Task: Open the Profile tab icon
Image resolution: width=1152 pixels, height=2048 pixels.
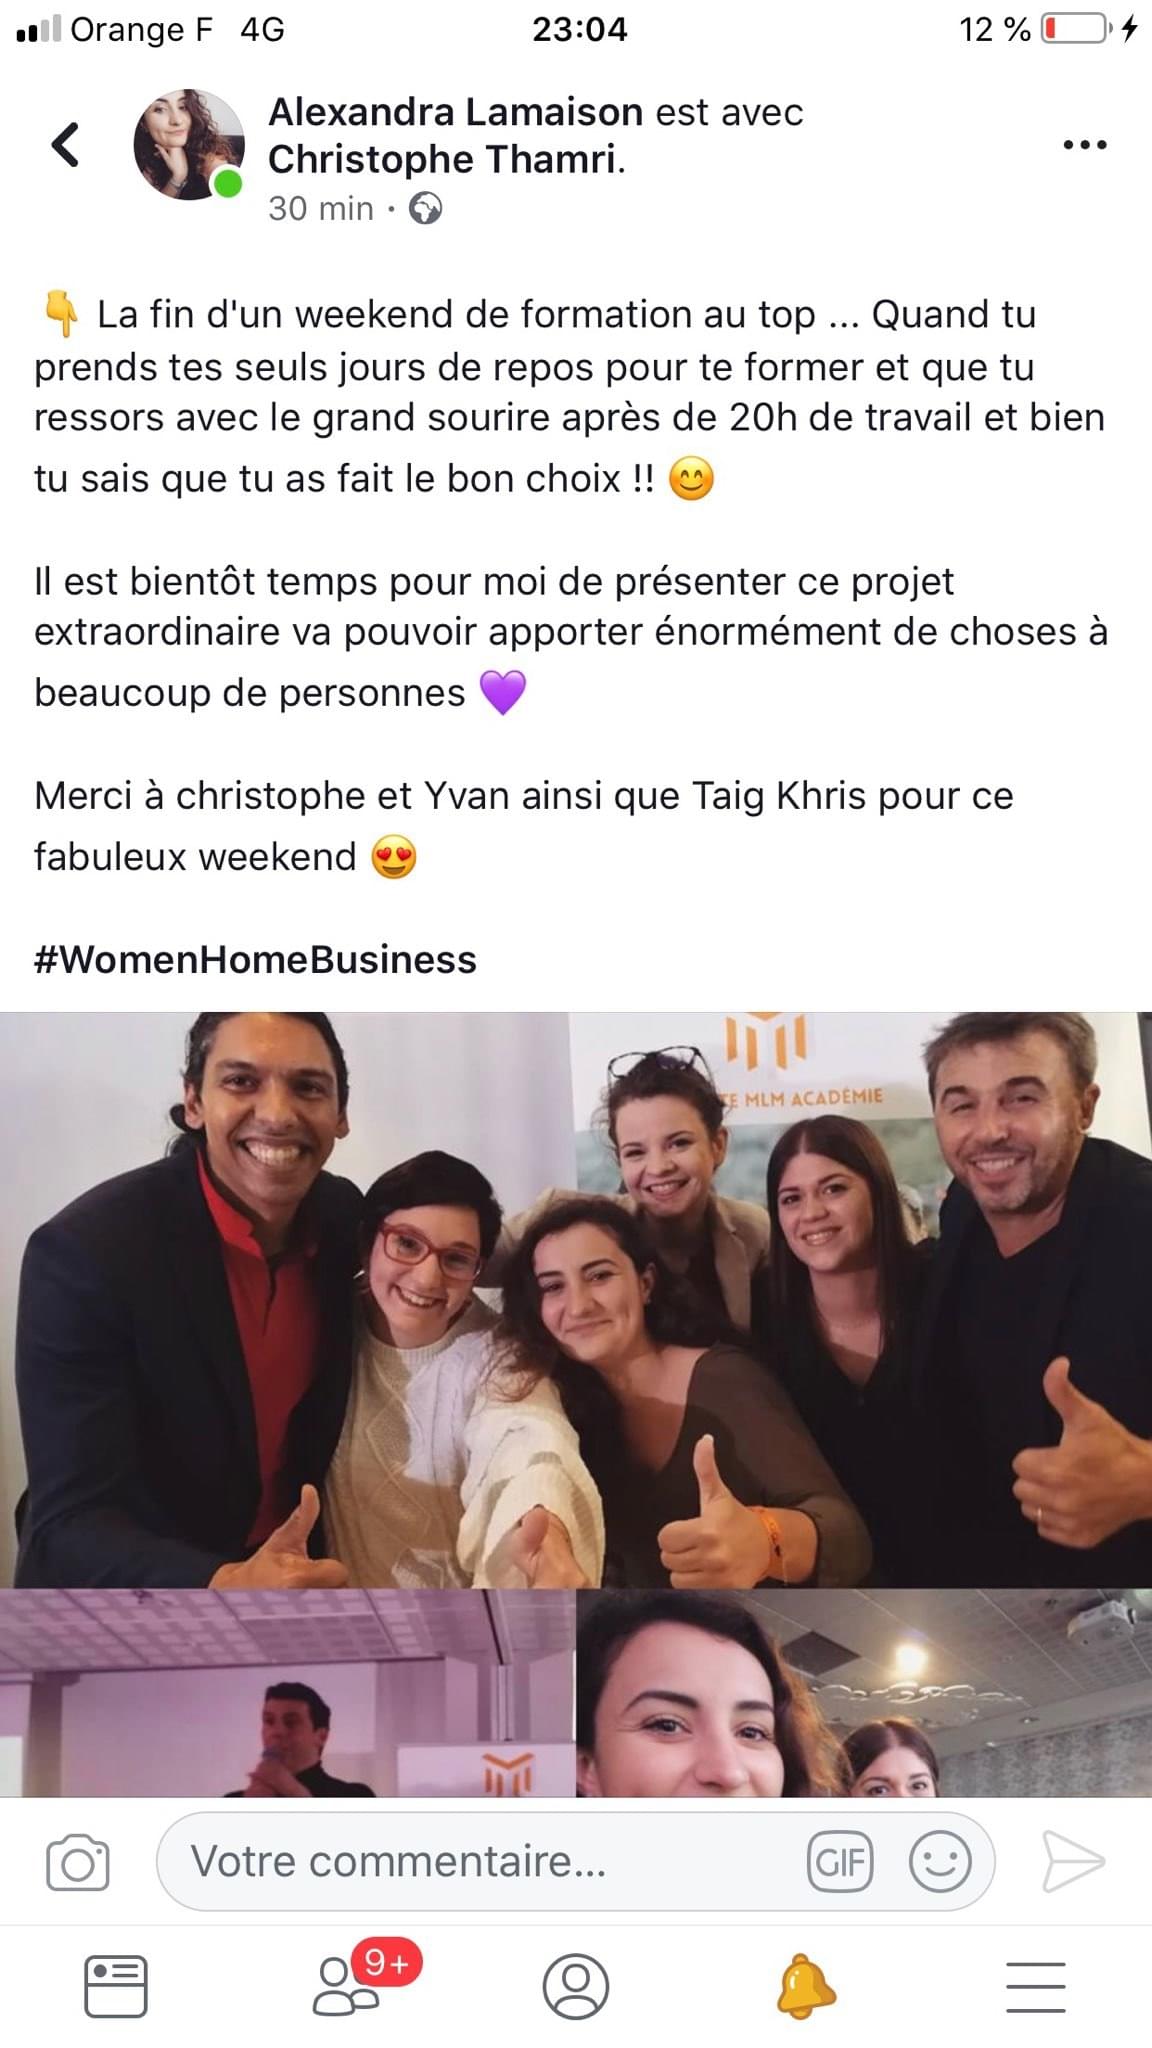Action: pos(576,1986)
